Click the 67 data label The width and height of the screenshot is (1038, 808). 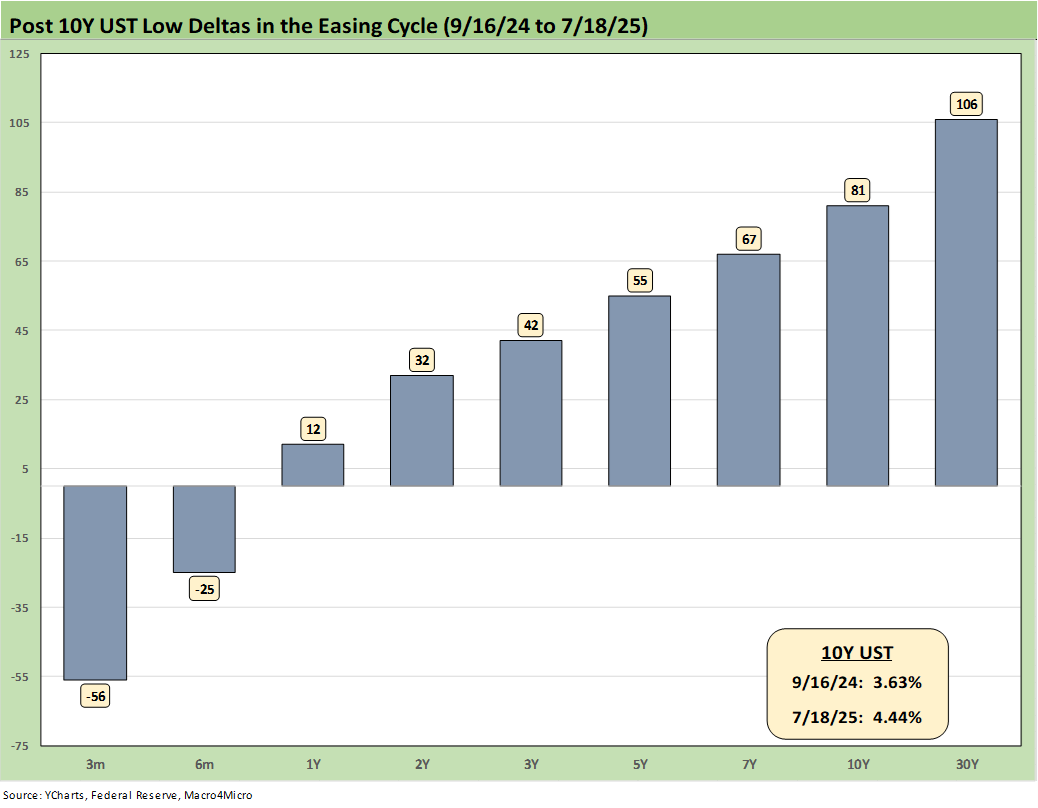pyautogui.click(x=749, y=239)
